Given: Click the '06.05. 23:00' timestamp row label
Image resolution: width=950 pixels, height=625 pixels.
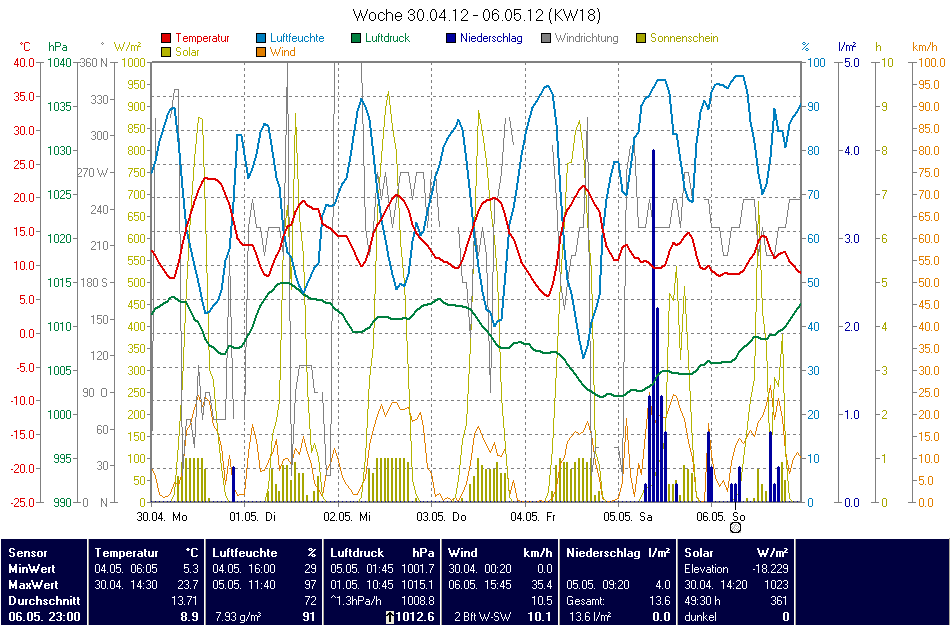Looking at the screenshot, I should pyautogui.click(x=44, y=617).
